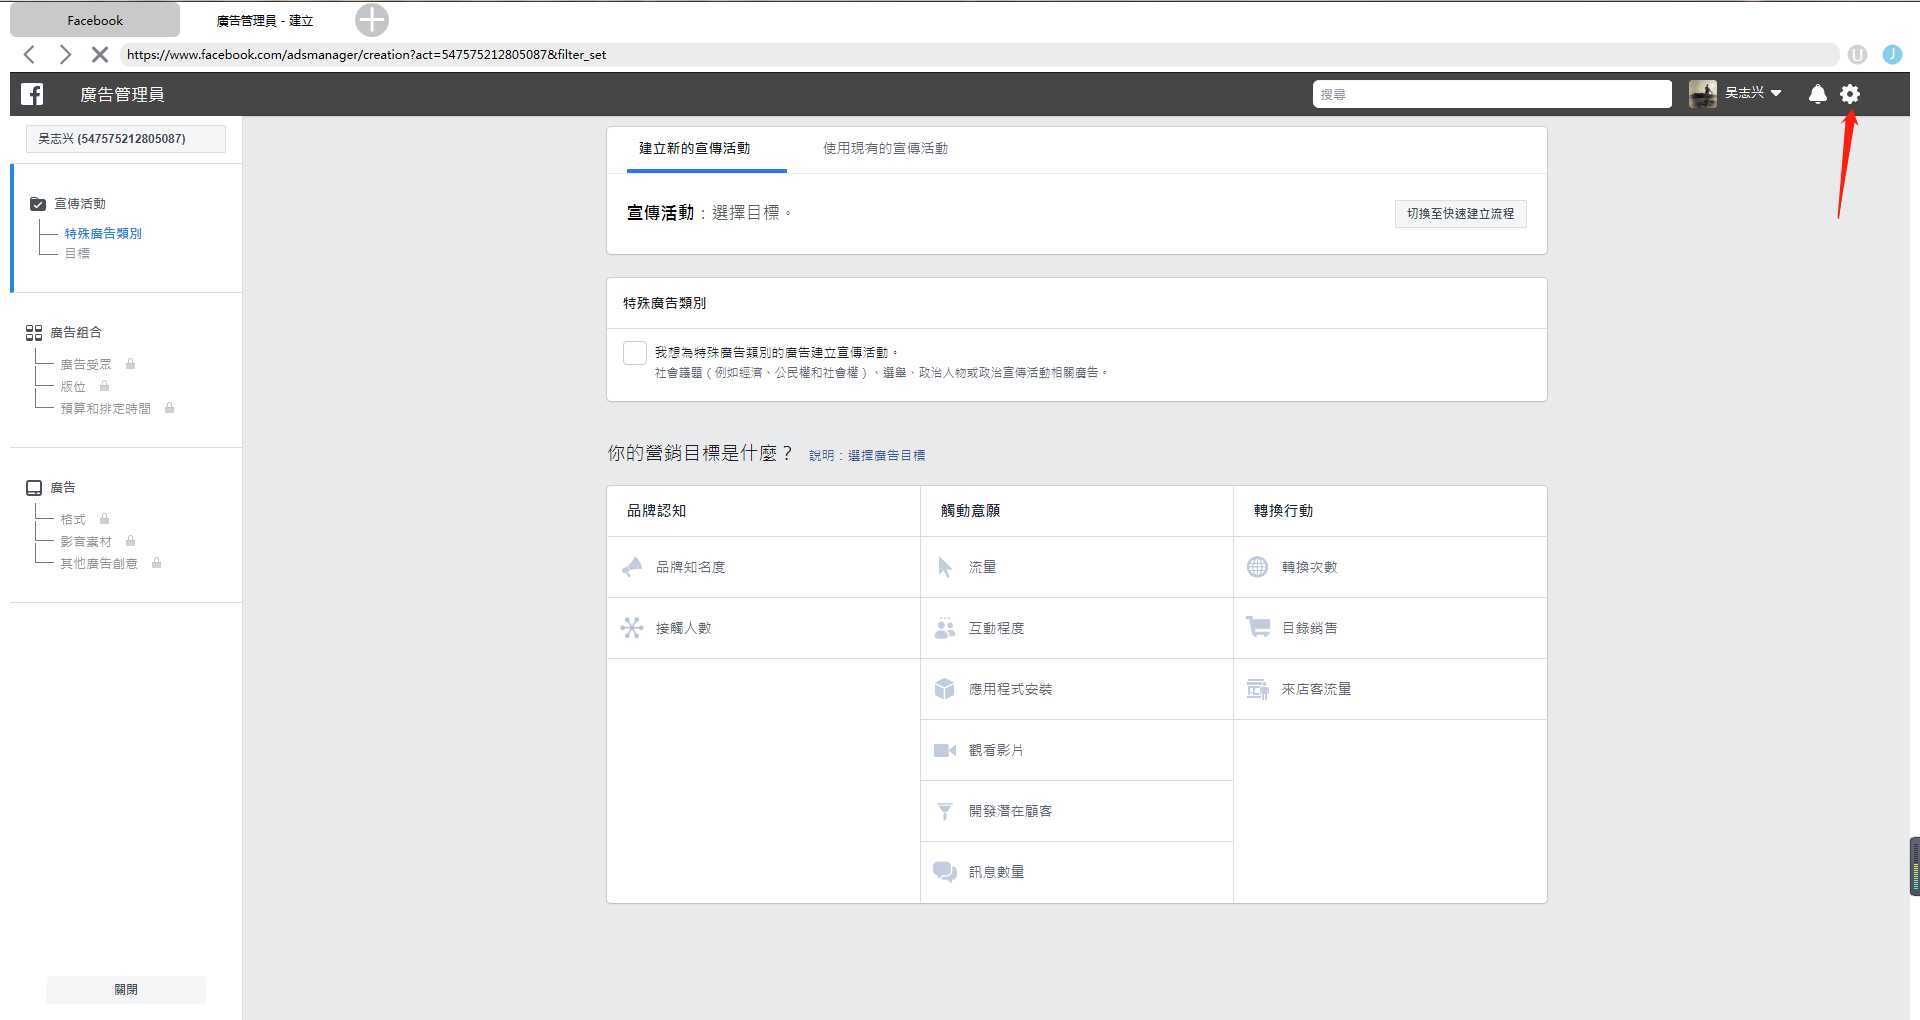Choose 來店客流量 objective text
The width and height of the screenshot is (1920, 1020).
pyautogui.click(x=1316, y=689)
